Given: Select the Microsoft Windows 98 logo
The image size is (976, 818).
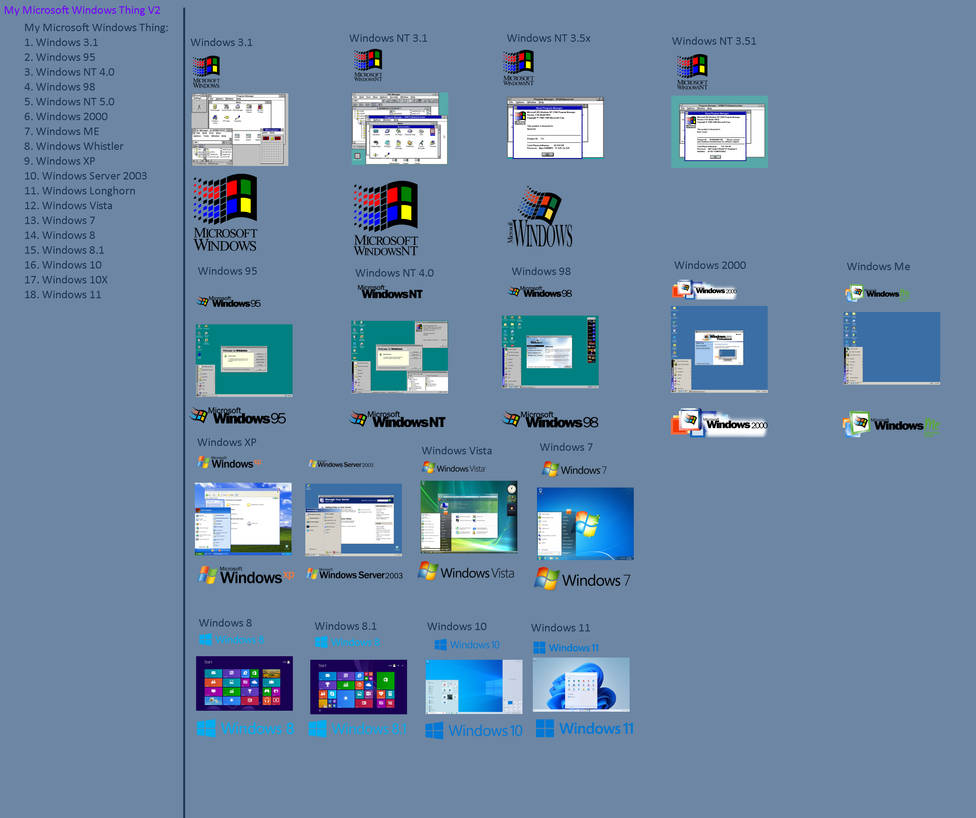Looking at the screenshot, I should coord(550,420).
